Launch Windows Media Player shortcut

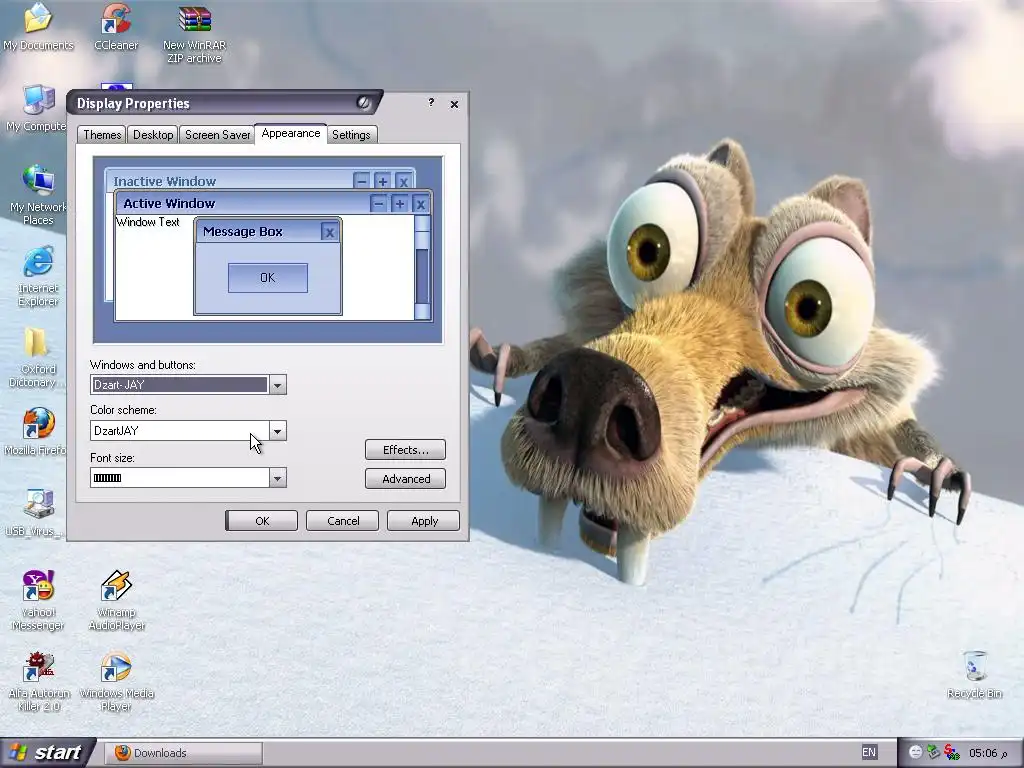pyautogui.click(x=116, y=680)
